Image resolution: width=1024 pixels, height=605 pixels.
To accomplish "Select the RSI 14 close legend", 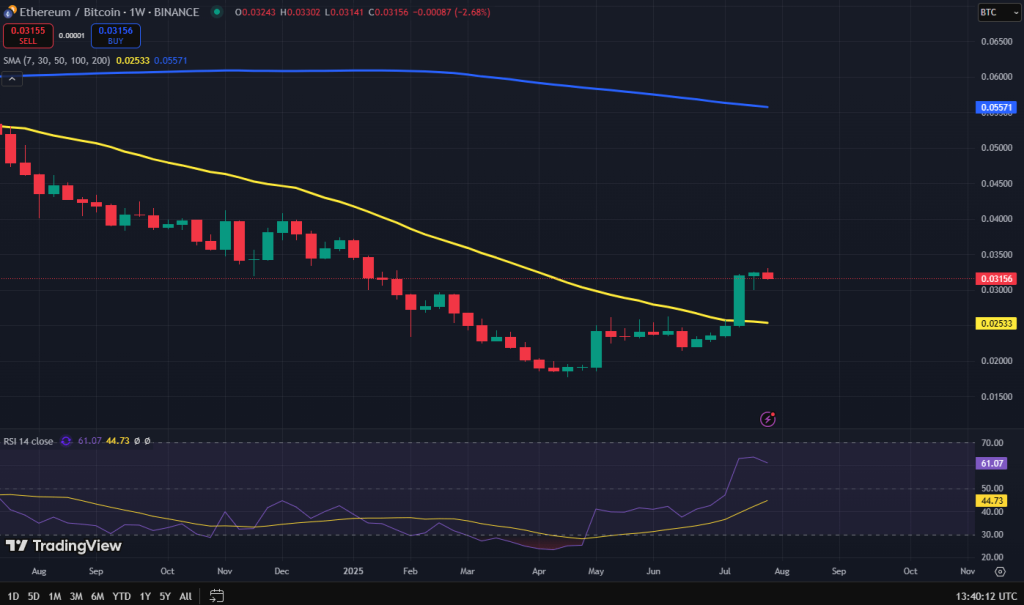I will pos(27,440).
